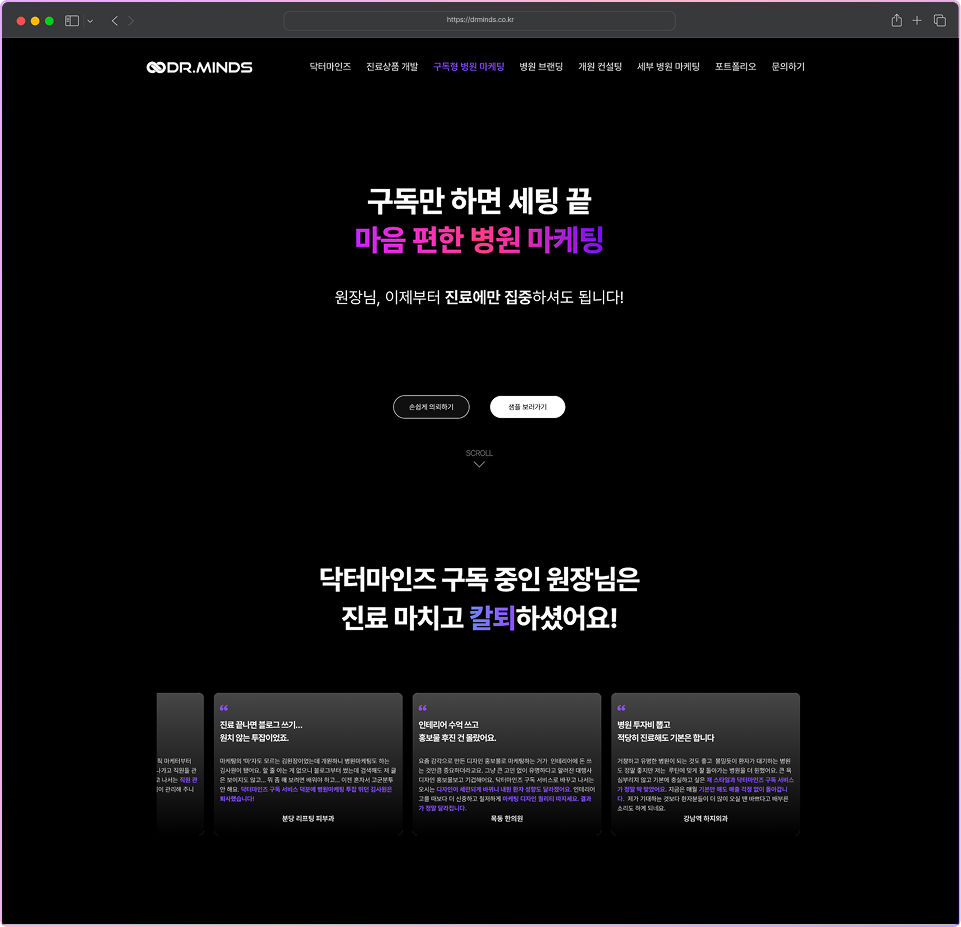Open the 분당 리프팅 피부과 testimonial card
961x927 pixels.
pyautogui.click(x=308, y=763)
